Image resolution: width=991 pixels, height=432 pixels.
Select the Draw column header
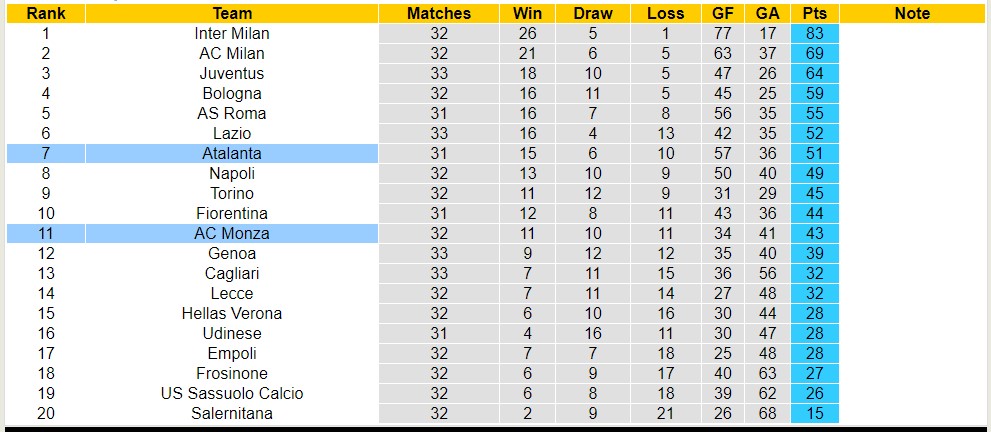[593, 14]
